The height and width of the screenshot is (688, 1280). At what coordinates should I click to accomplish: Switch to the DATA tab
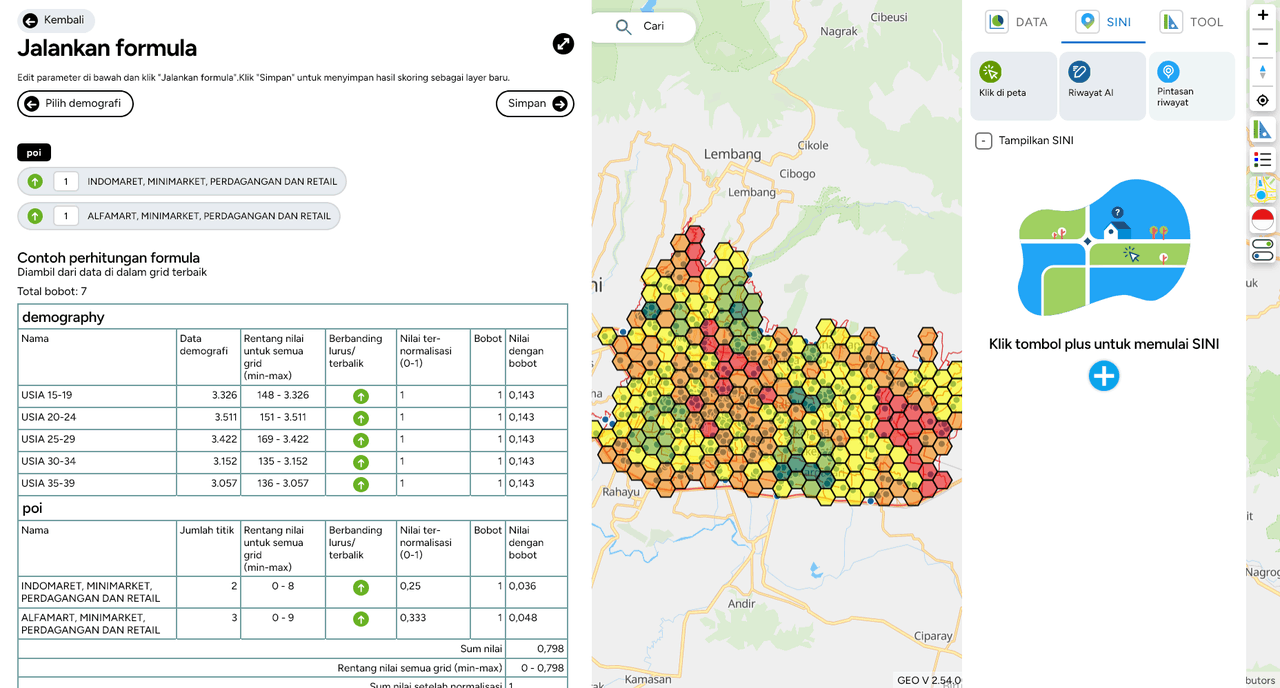click(1017, 22)
